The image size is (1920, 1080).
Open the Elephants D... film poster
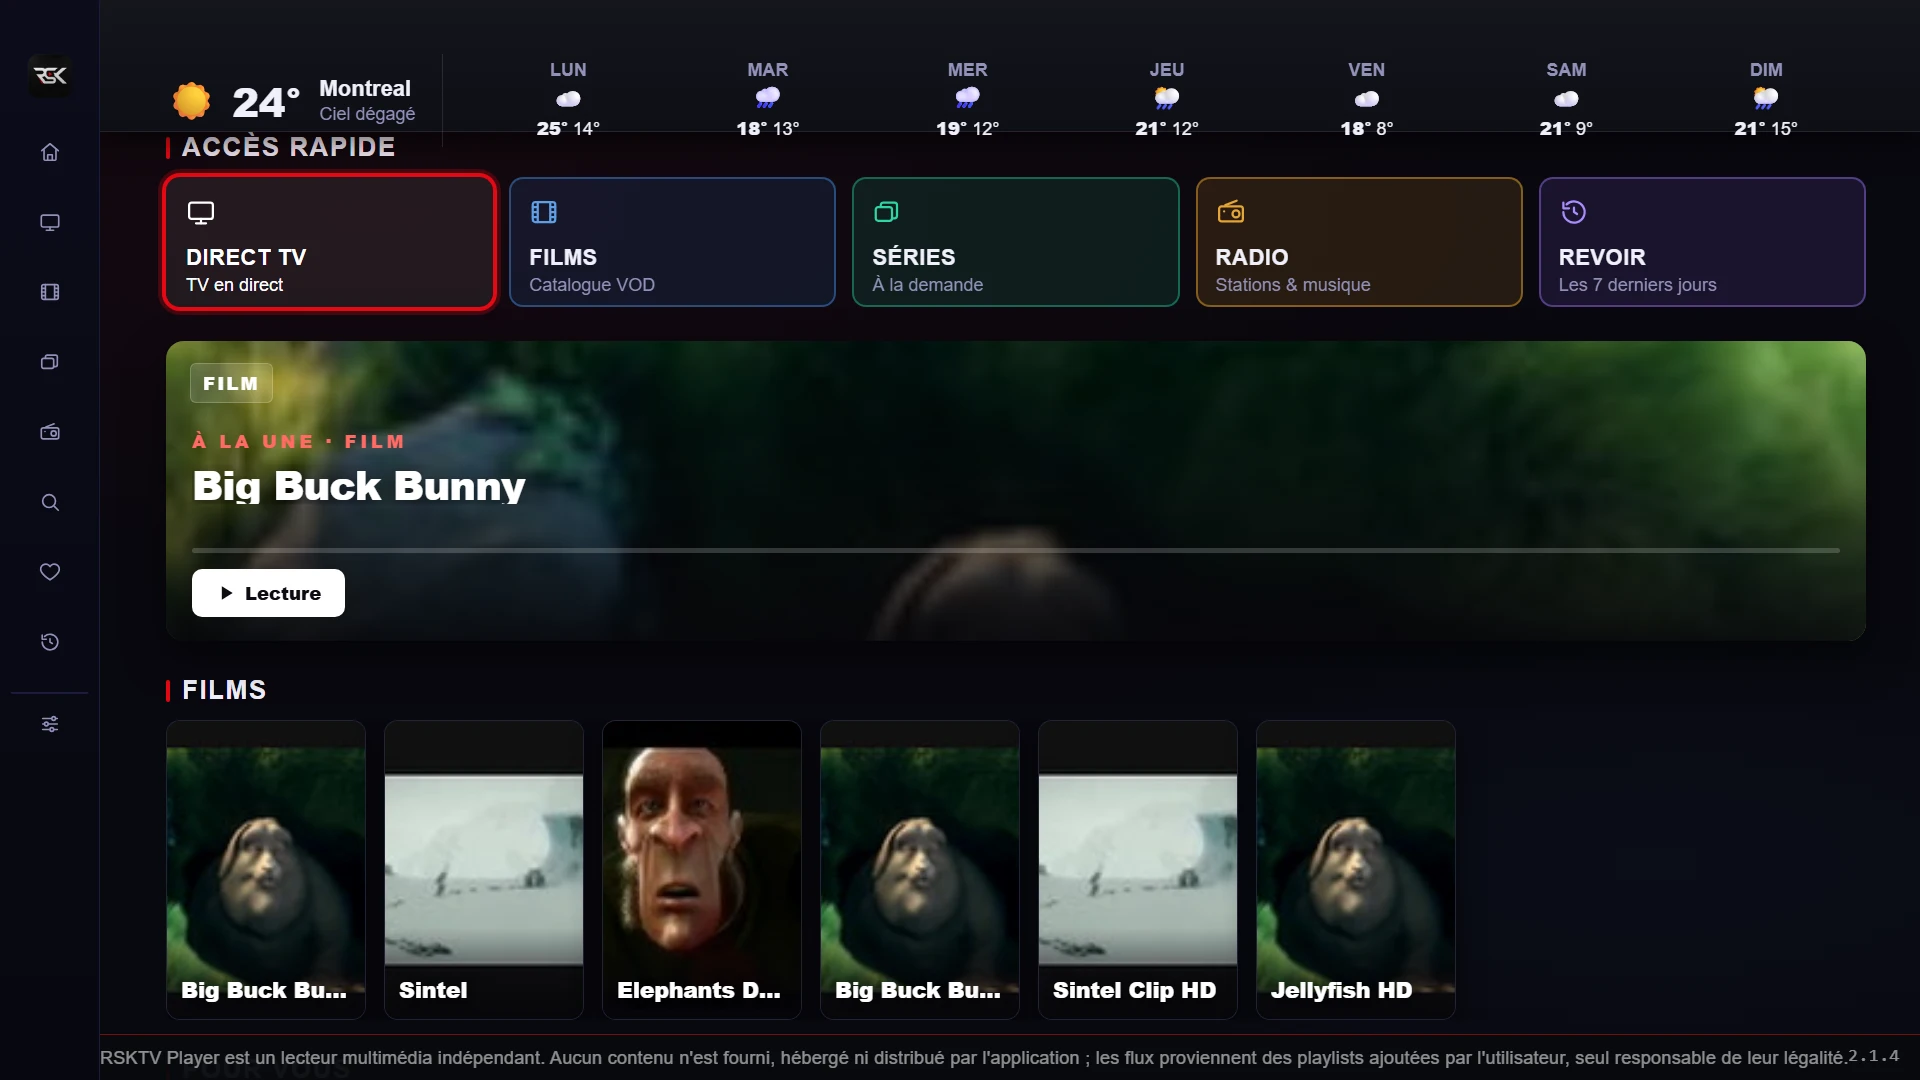click(x=702, y=870)
